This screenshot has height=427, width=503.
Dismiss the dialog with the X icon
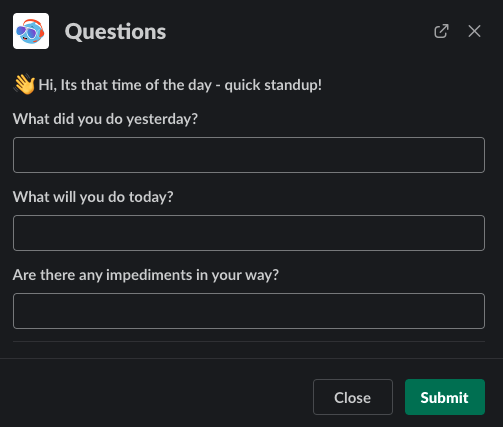[x=474, y=31]
